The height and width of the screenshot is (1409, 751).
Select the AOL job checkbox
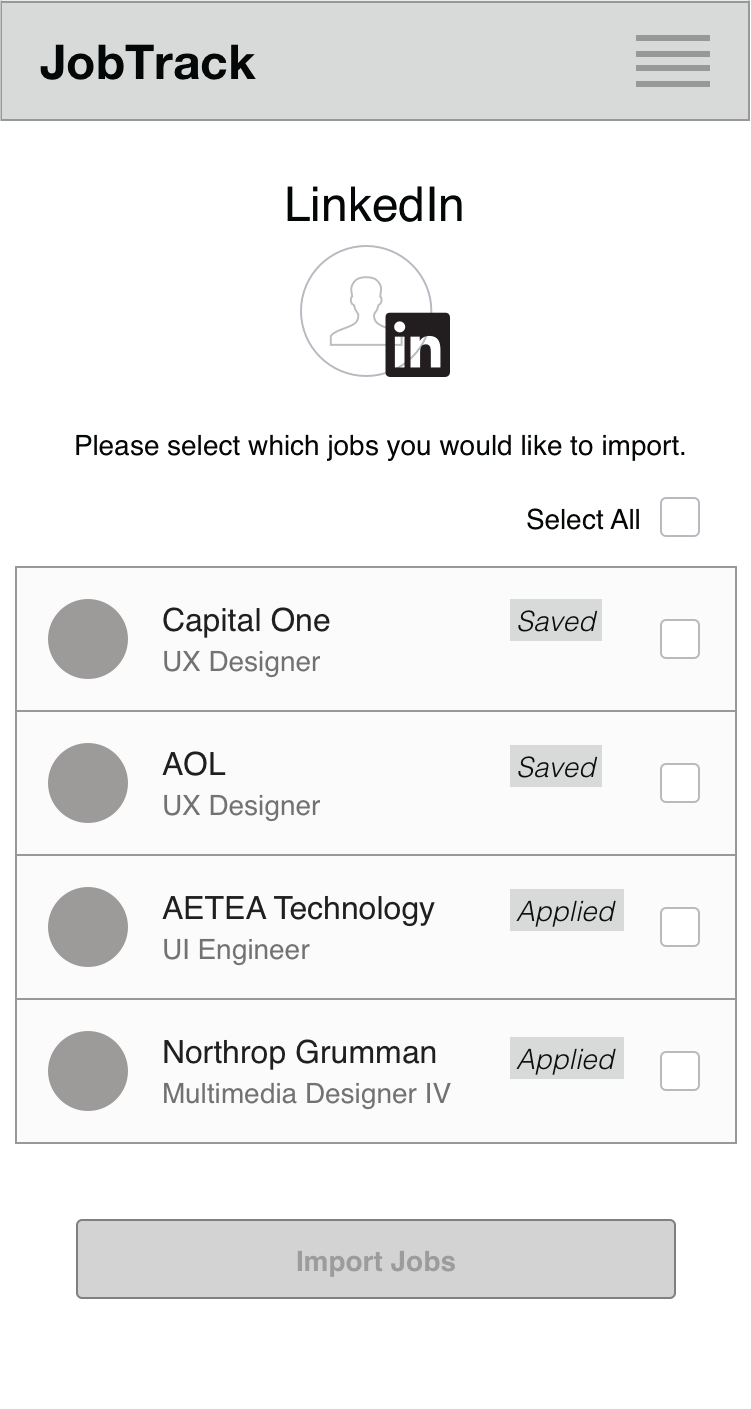[x=680, y=783]
